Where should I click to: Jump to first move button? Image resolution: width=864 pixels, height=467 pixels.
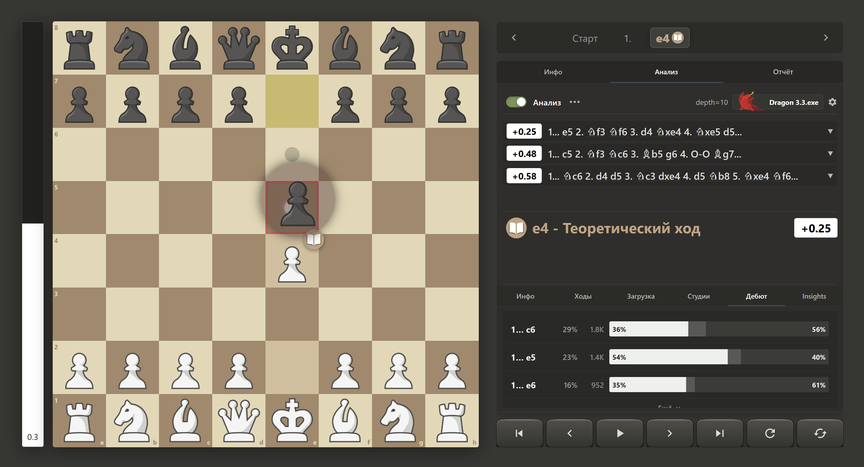519,433
